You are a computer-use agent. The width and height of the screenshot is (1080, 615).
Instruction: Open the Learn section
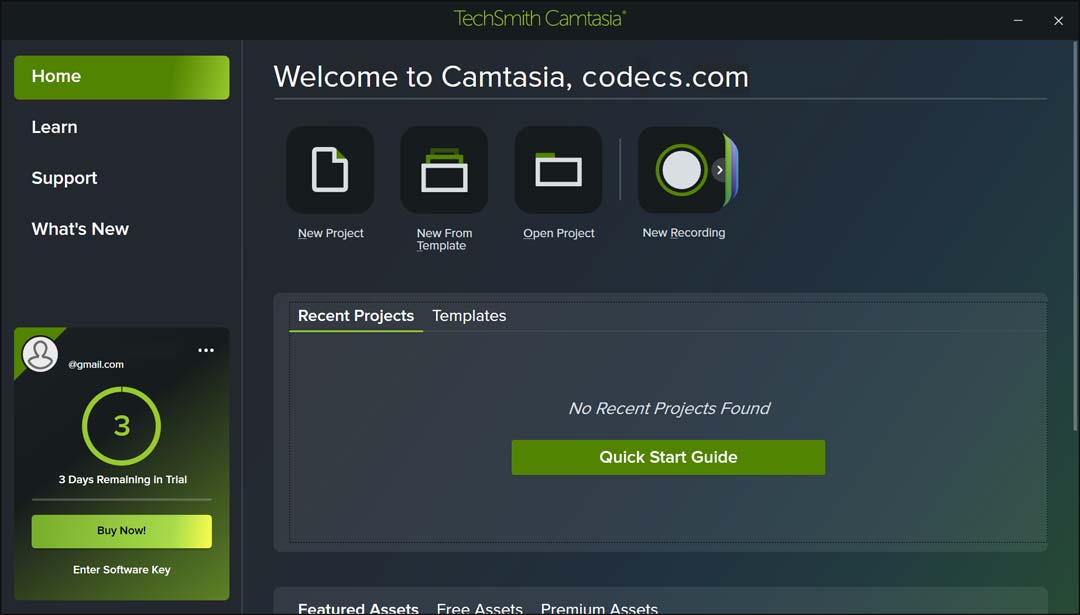[x=54, y=127]
